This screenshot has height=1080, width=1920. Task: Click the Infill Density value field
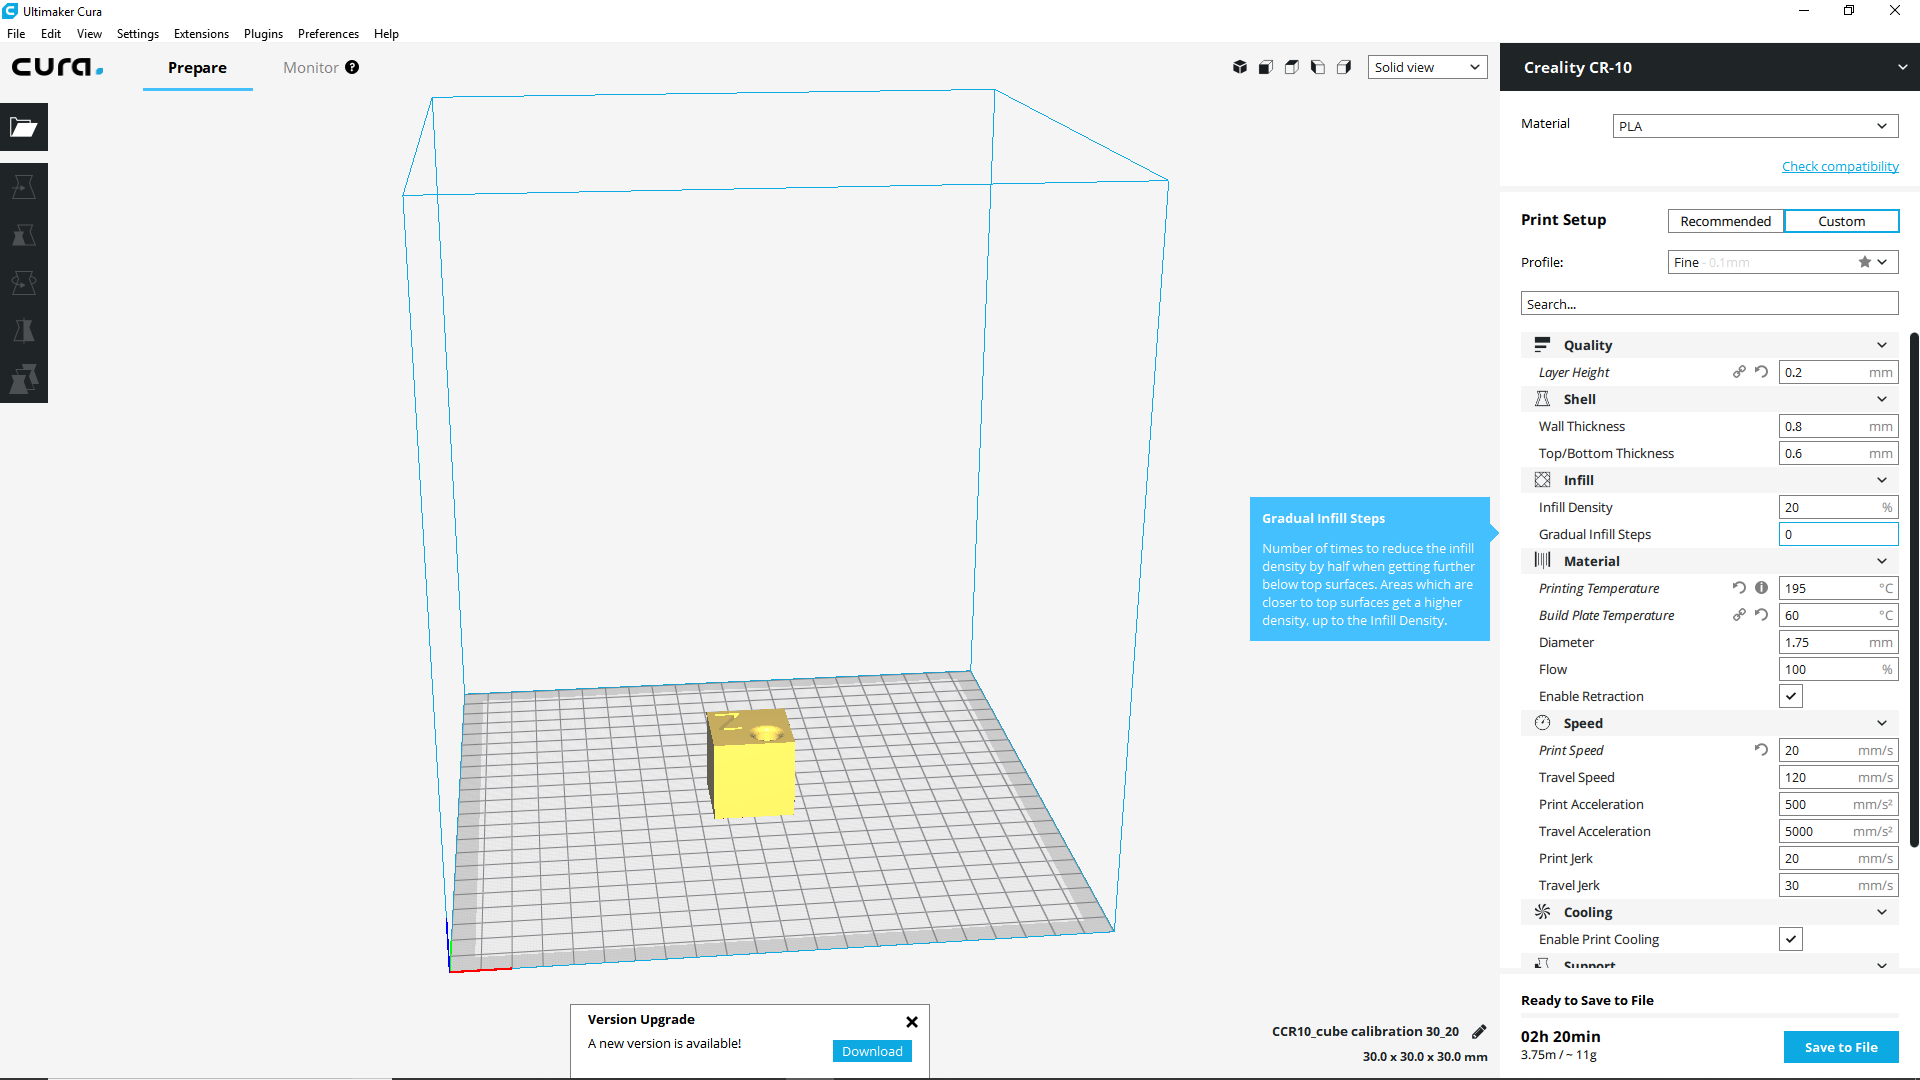click(x=1838, y=507)
